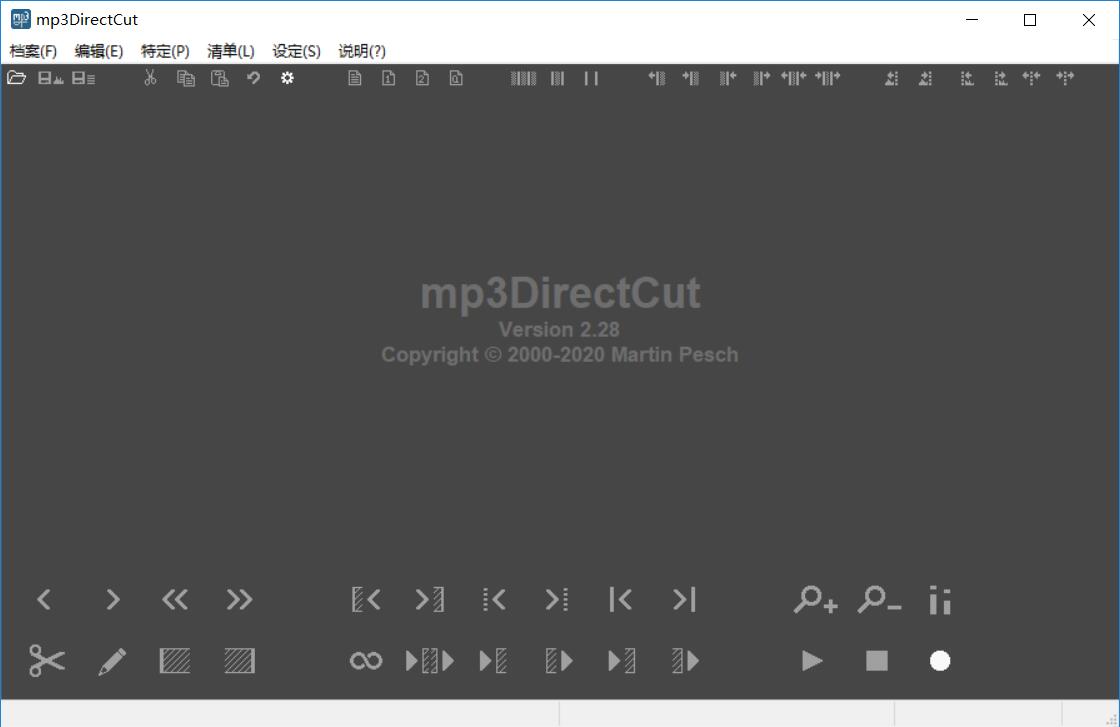Zoom in with the magnifier plus icon
The height and width of the screenshot is (727, 1120).
point(815,600)
